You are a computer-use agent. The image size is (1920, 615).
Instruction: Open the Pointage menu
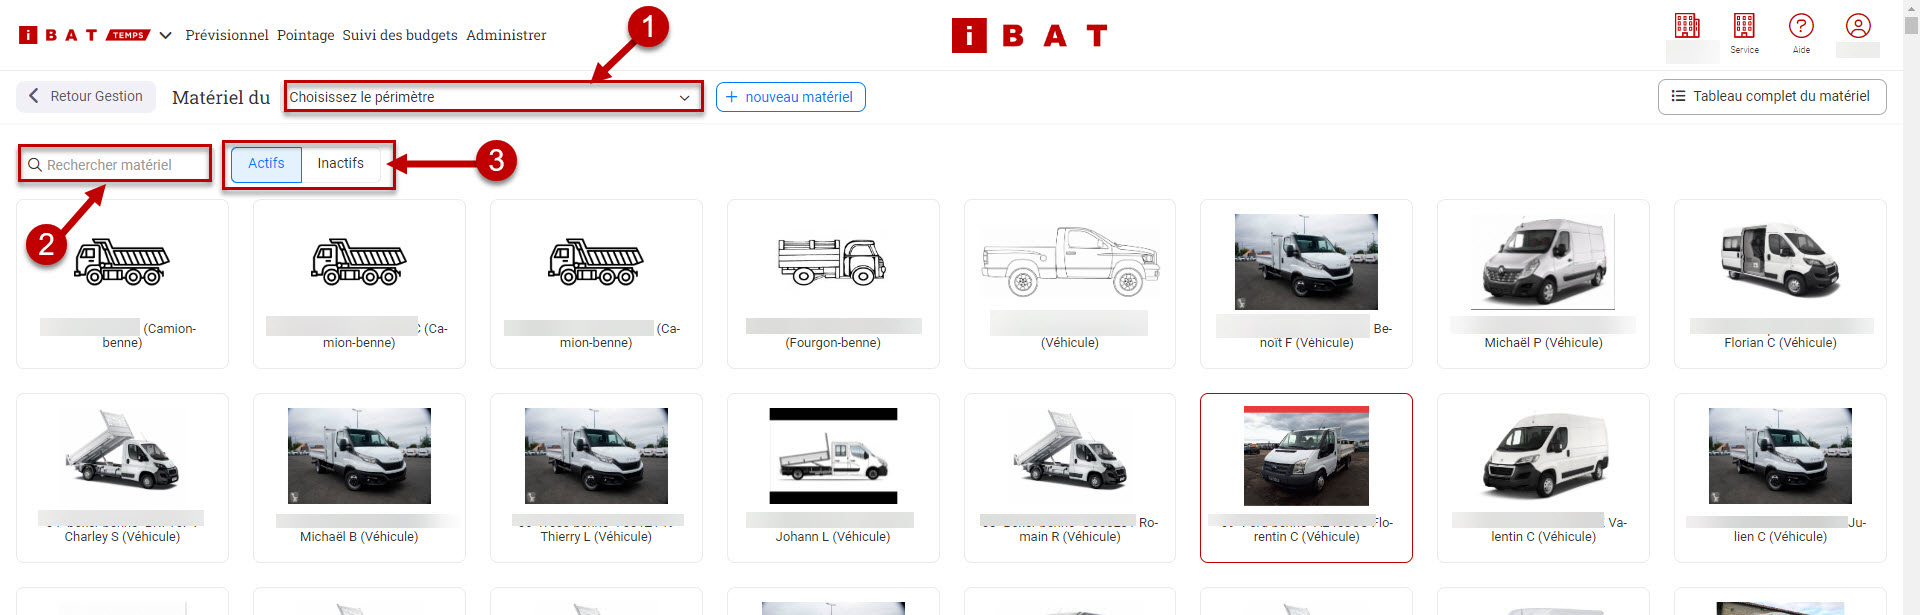click(x=306, y=35)
